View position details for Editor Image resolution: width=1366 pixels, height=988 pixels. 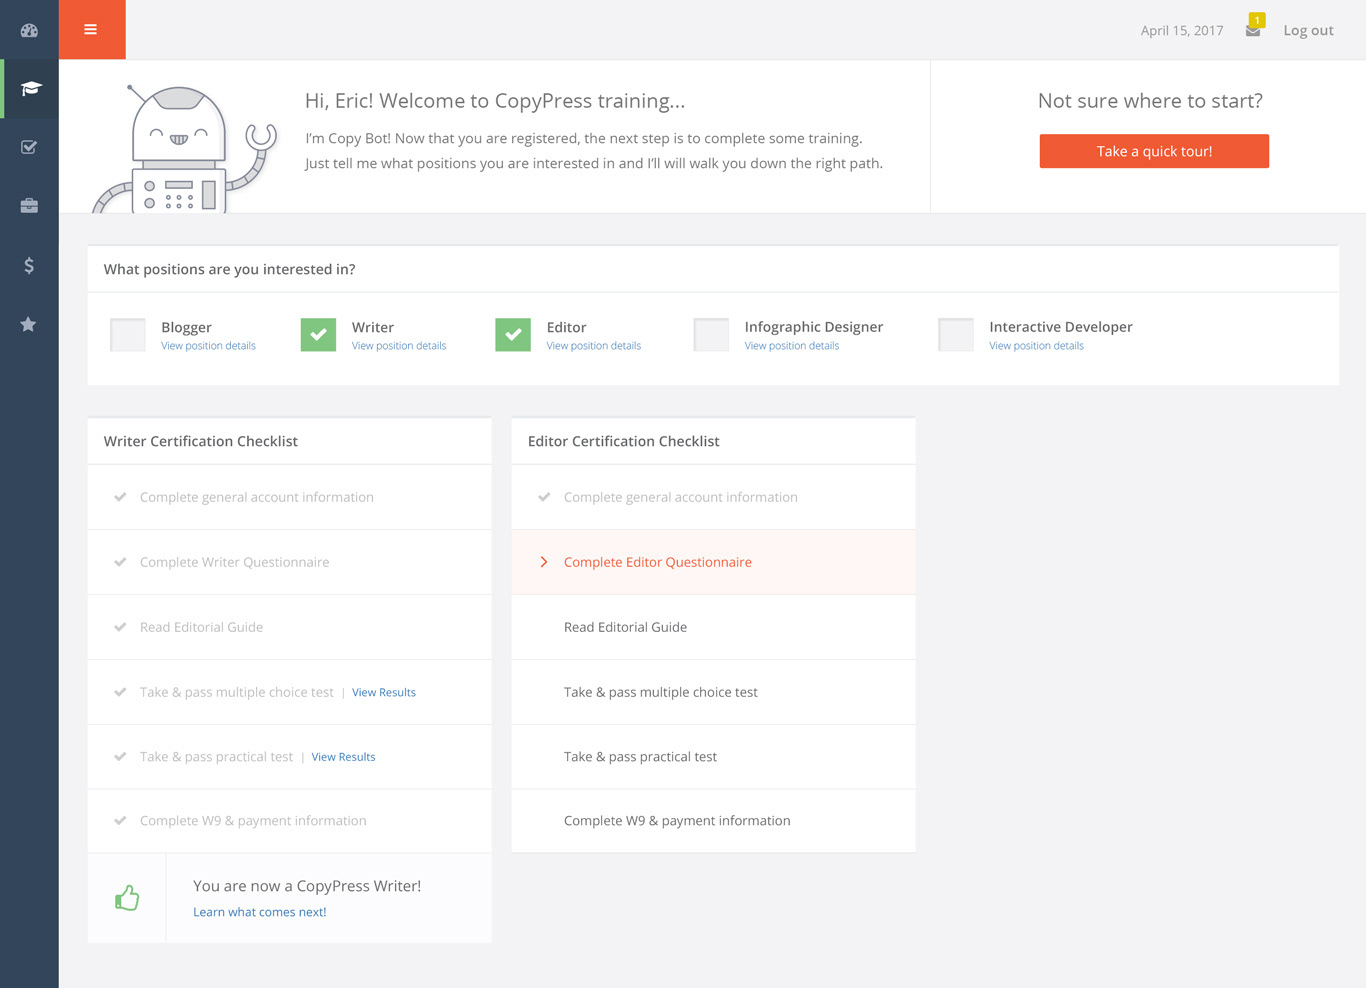pos(594,346)
